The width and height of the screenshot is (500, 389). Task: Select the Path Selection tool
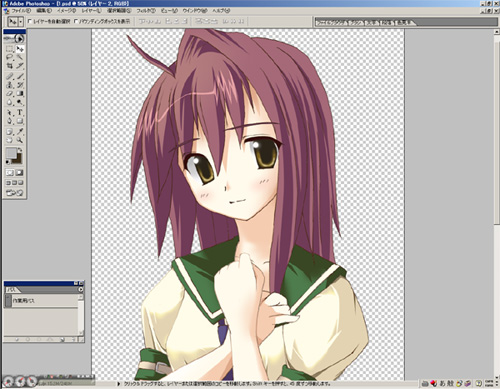(x=10, y=113)
